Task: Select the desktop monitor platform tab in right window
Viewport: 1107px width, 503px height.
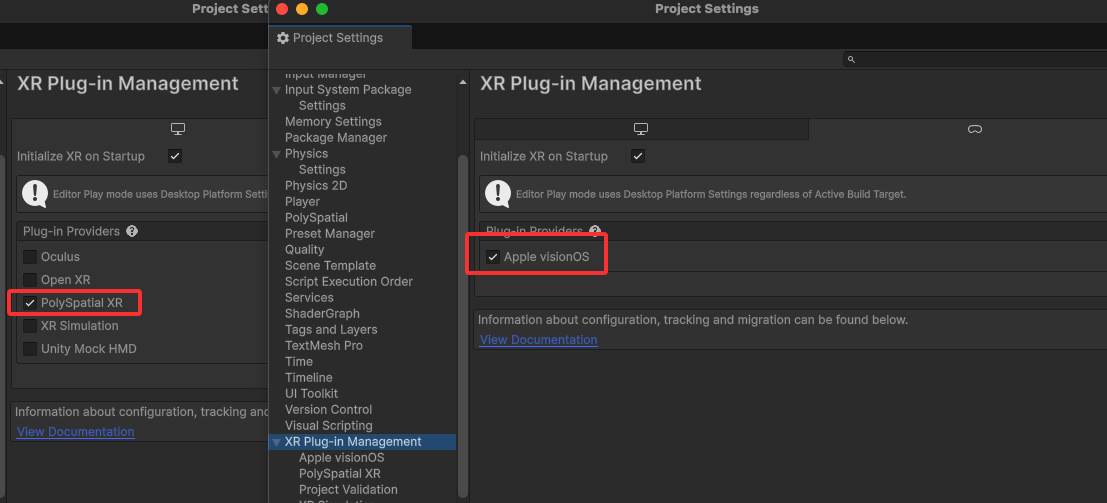Action: tap(641, 129)
